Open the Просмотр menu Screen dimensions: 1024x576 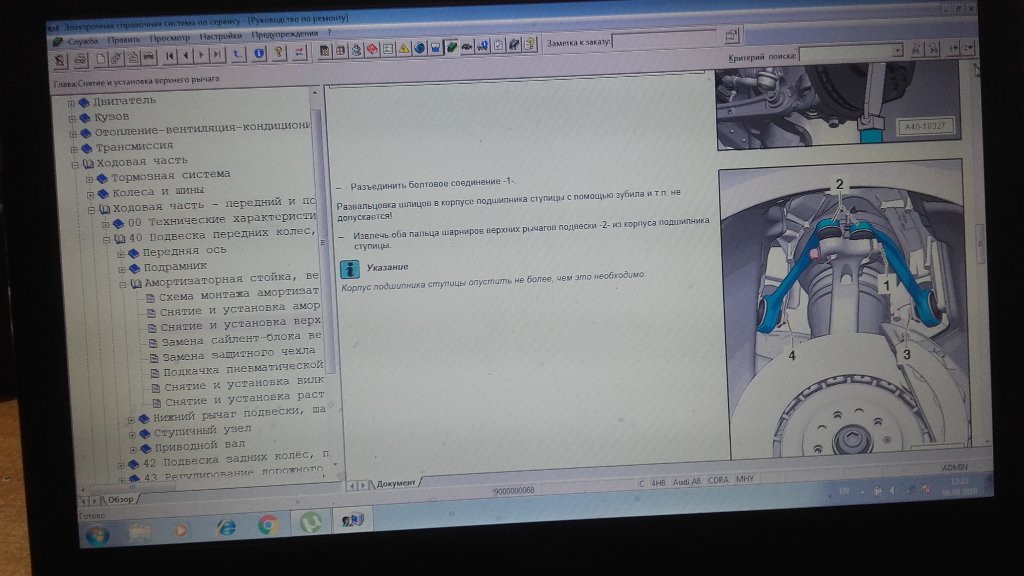click(x=169, y=38)
